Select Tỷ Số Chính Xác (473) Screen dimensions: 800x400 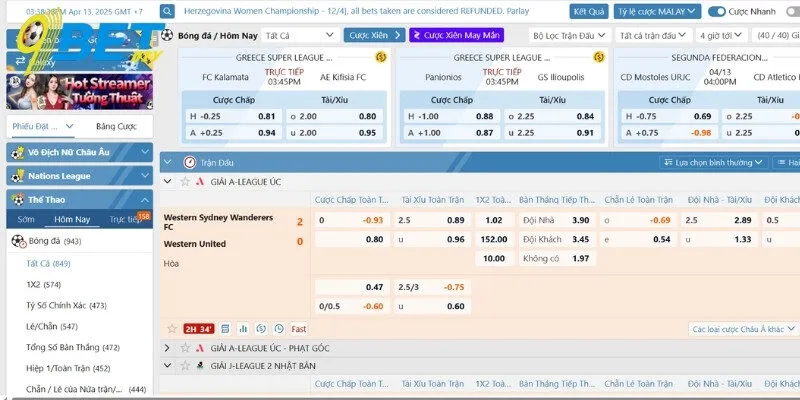pyautogui.click(x=66, y=306)
